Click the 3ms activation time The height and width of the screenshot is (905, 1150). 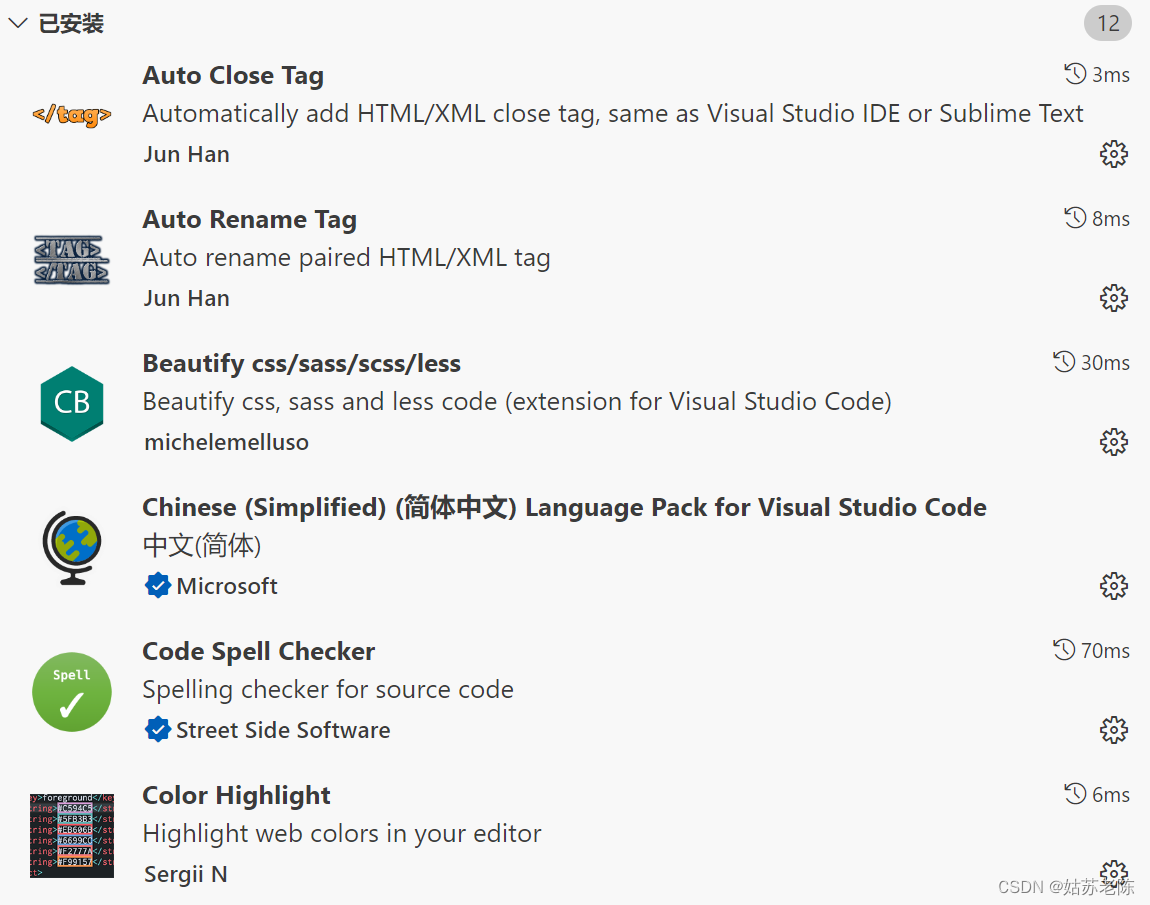click(1110, 75)
